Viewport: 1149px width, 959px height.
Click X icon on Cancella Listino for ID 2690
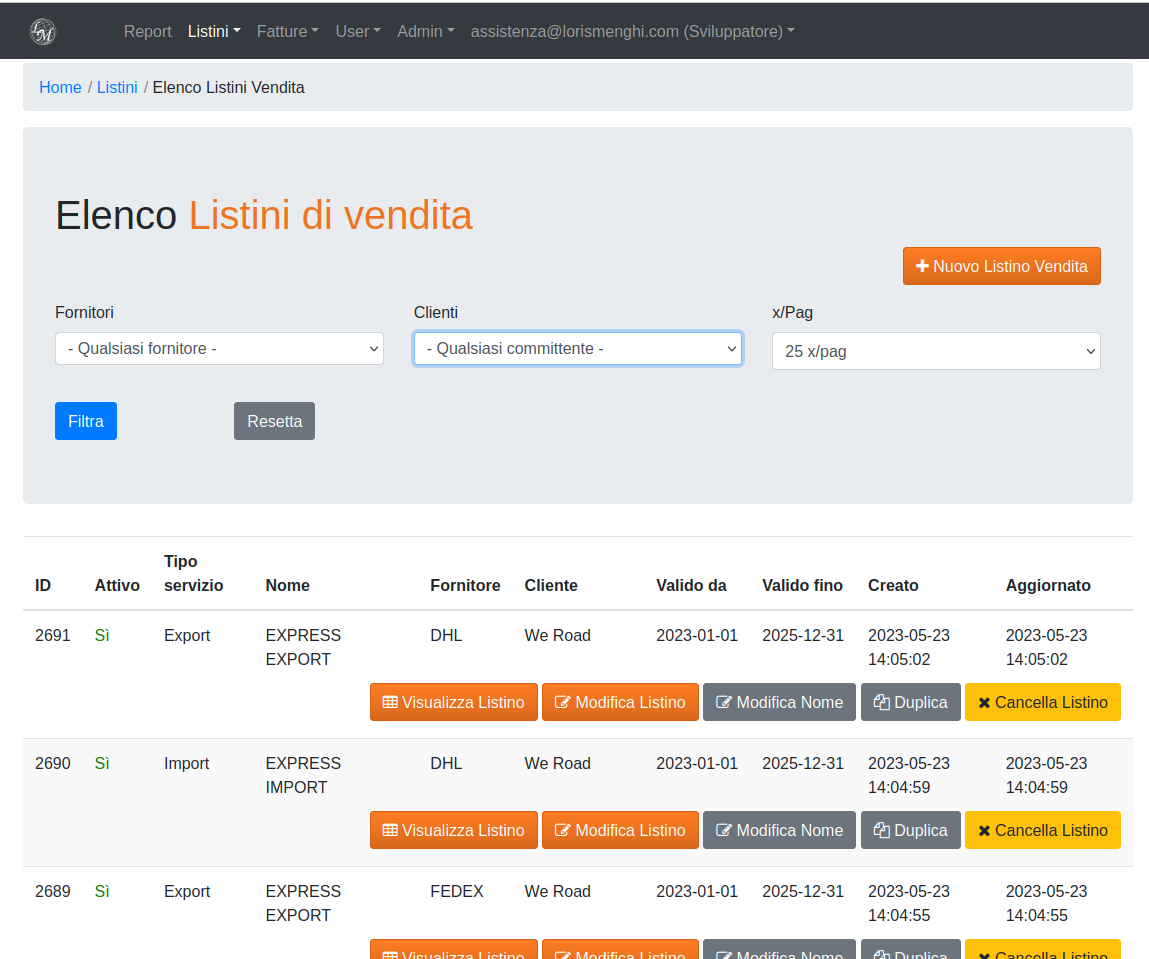coord(984,831)
